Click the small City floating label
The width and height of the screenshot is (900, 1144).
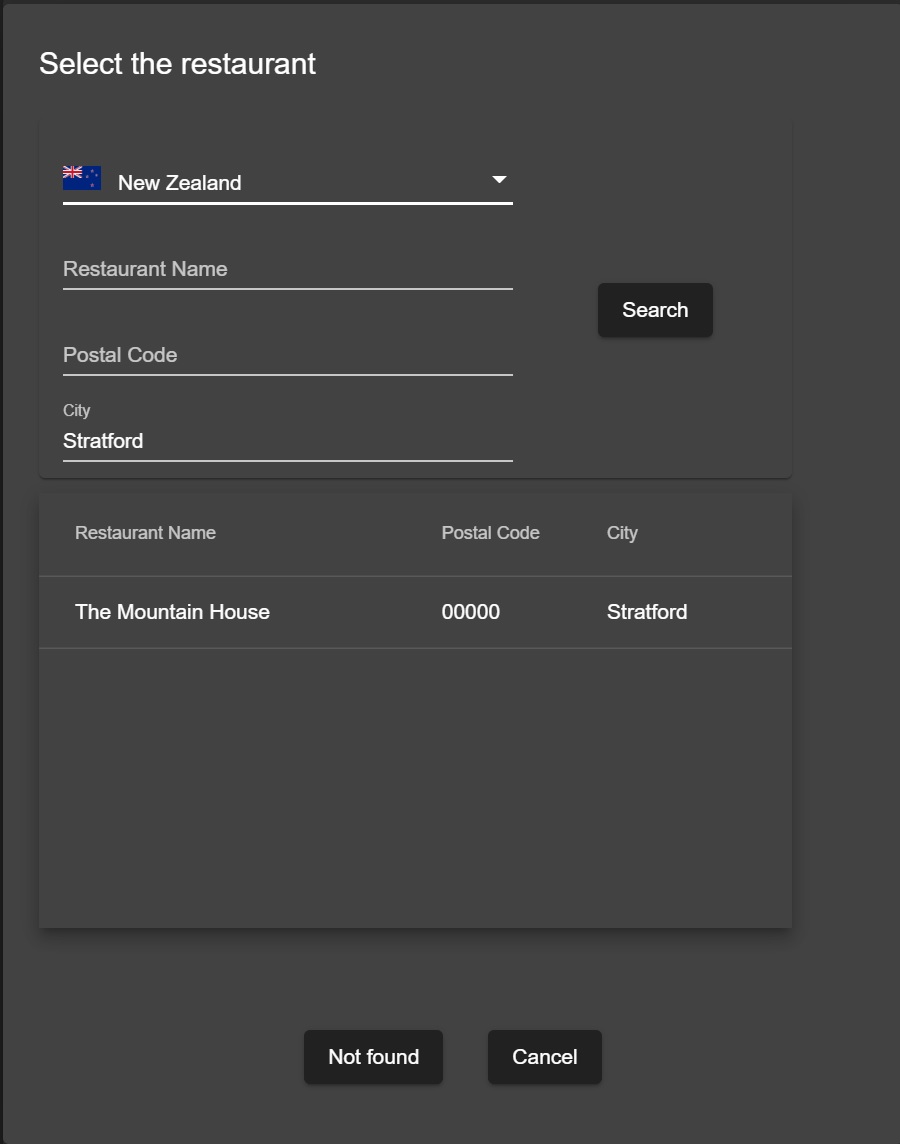77,411
